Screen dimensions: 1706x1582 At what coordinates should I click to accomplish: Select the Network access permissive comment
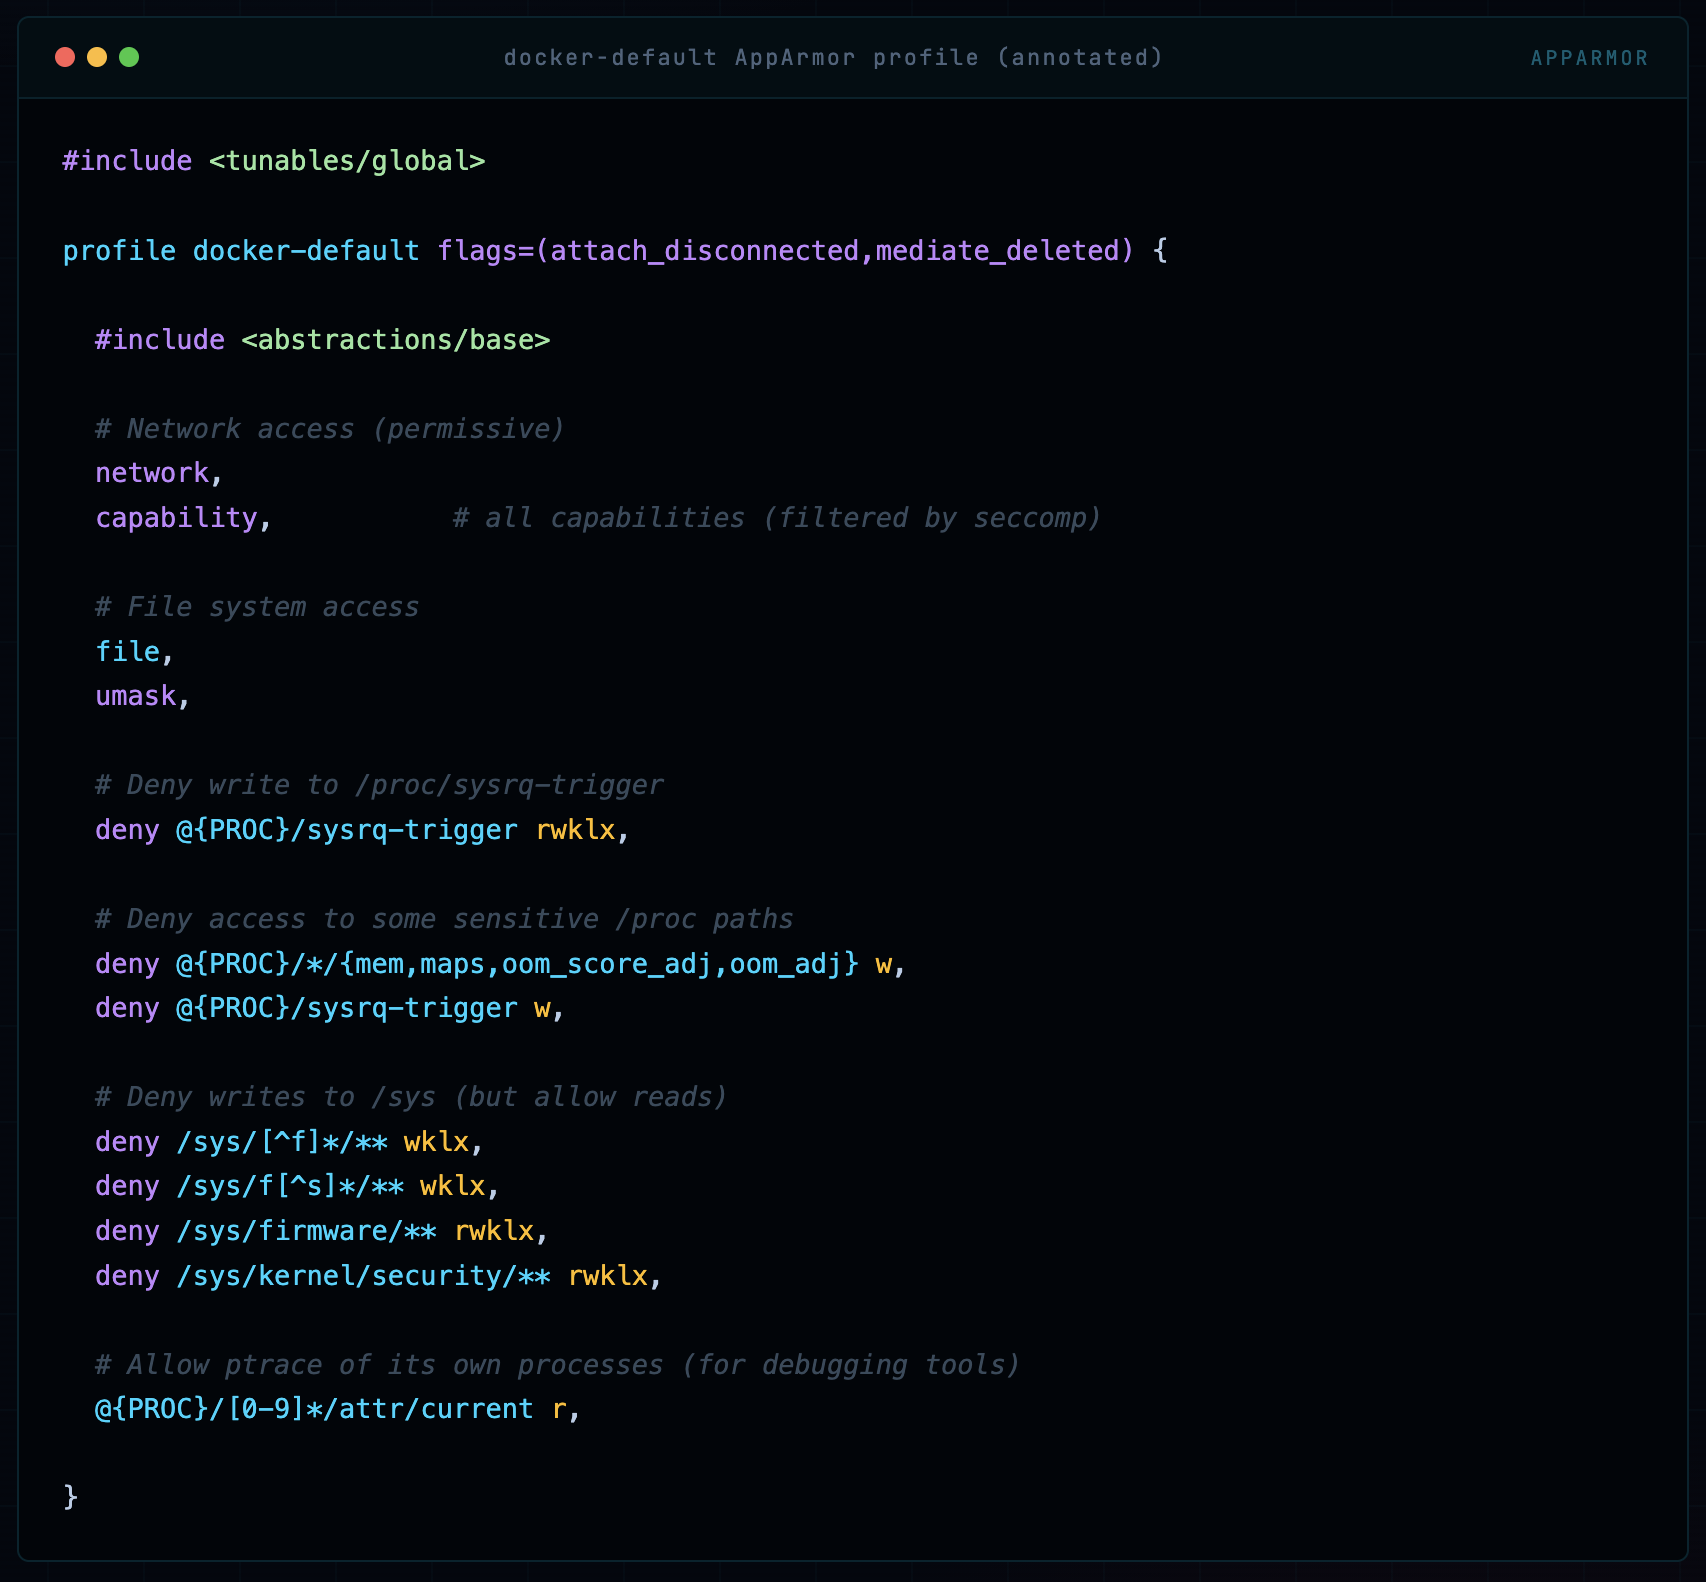coord(328,428)
